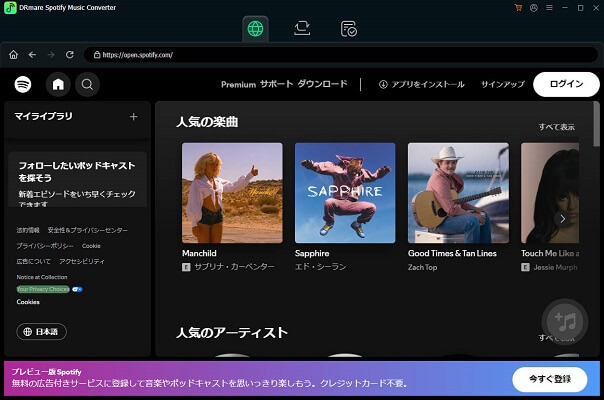This screenshot has width=604, height=400.
Task: Open Good Times & Tan Lines cover
Action: tap(458, 193)
